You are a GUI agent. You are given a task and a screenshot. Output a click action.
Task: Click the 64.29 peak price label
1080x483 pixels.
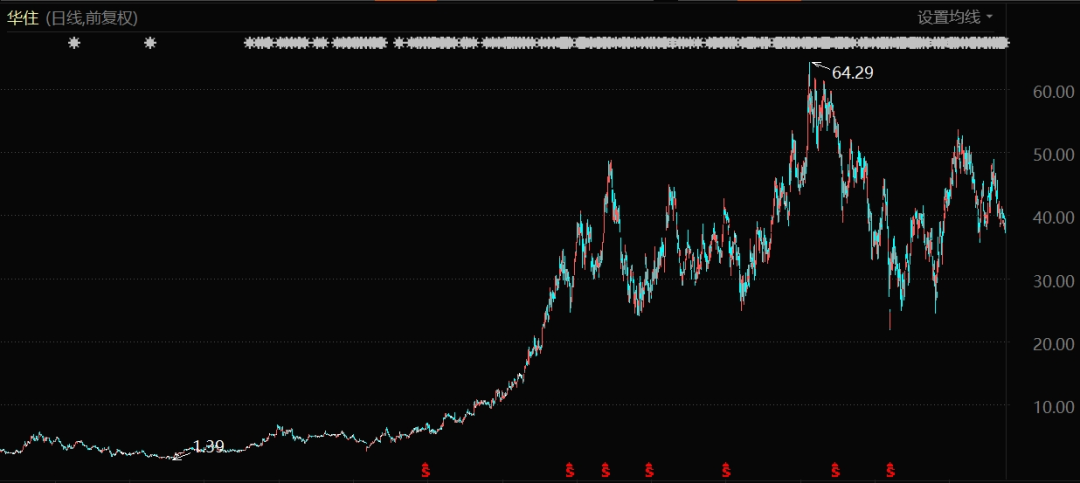[852, 72]
